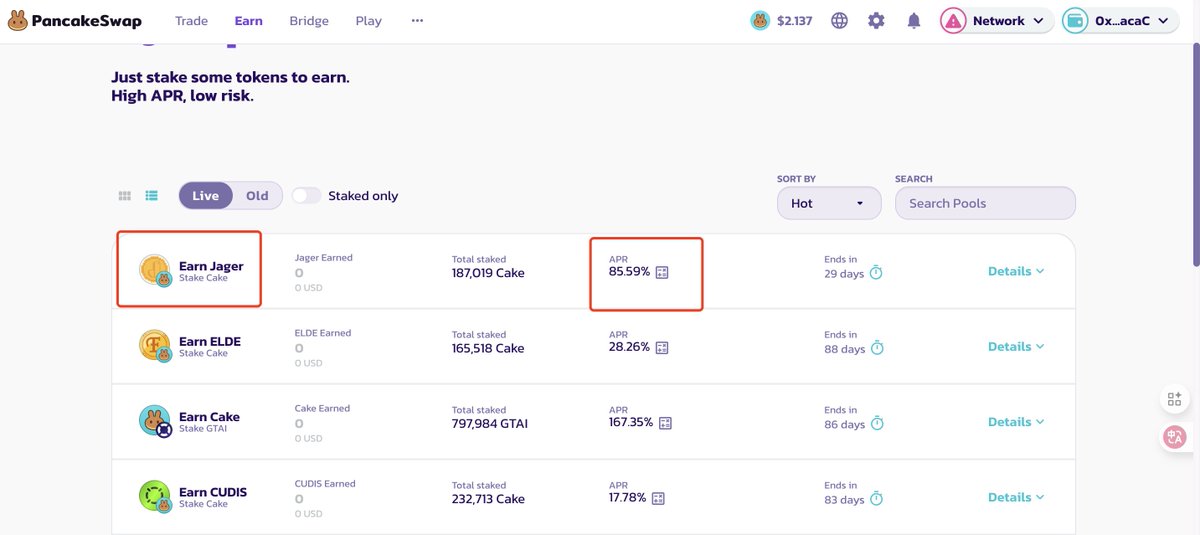
Task: Open the APR calculator for Earn ELDE
Action: [x=662, y=347]
